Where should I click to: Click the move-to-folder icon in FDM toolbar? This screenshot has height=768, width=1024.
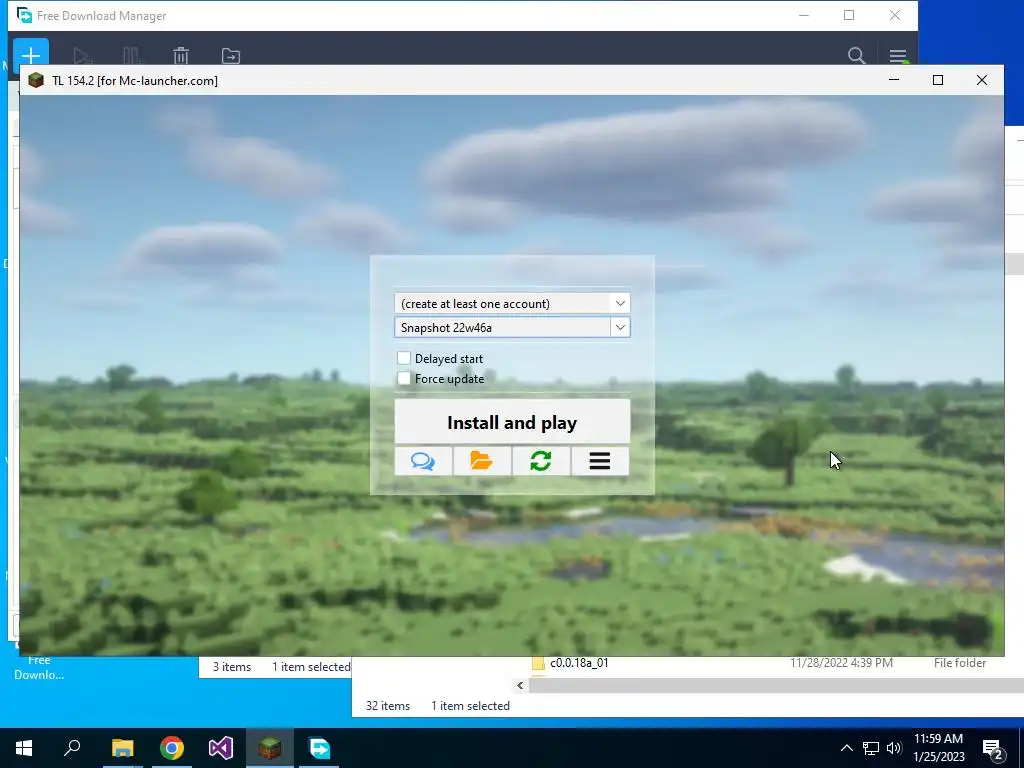click(231, 56)
